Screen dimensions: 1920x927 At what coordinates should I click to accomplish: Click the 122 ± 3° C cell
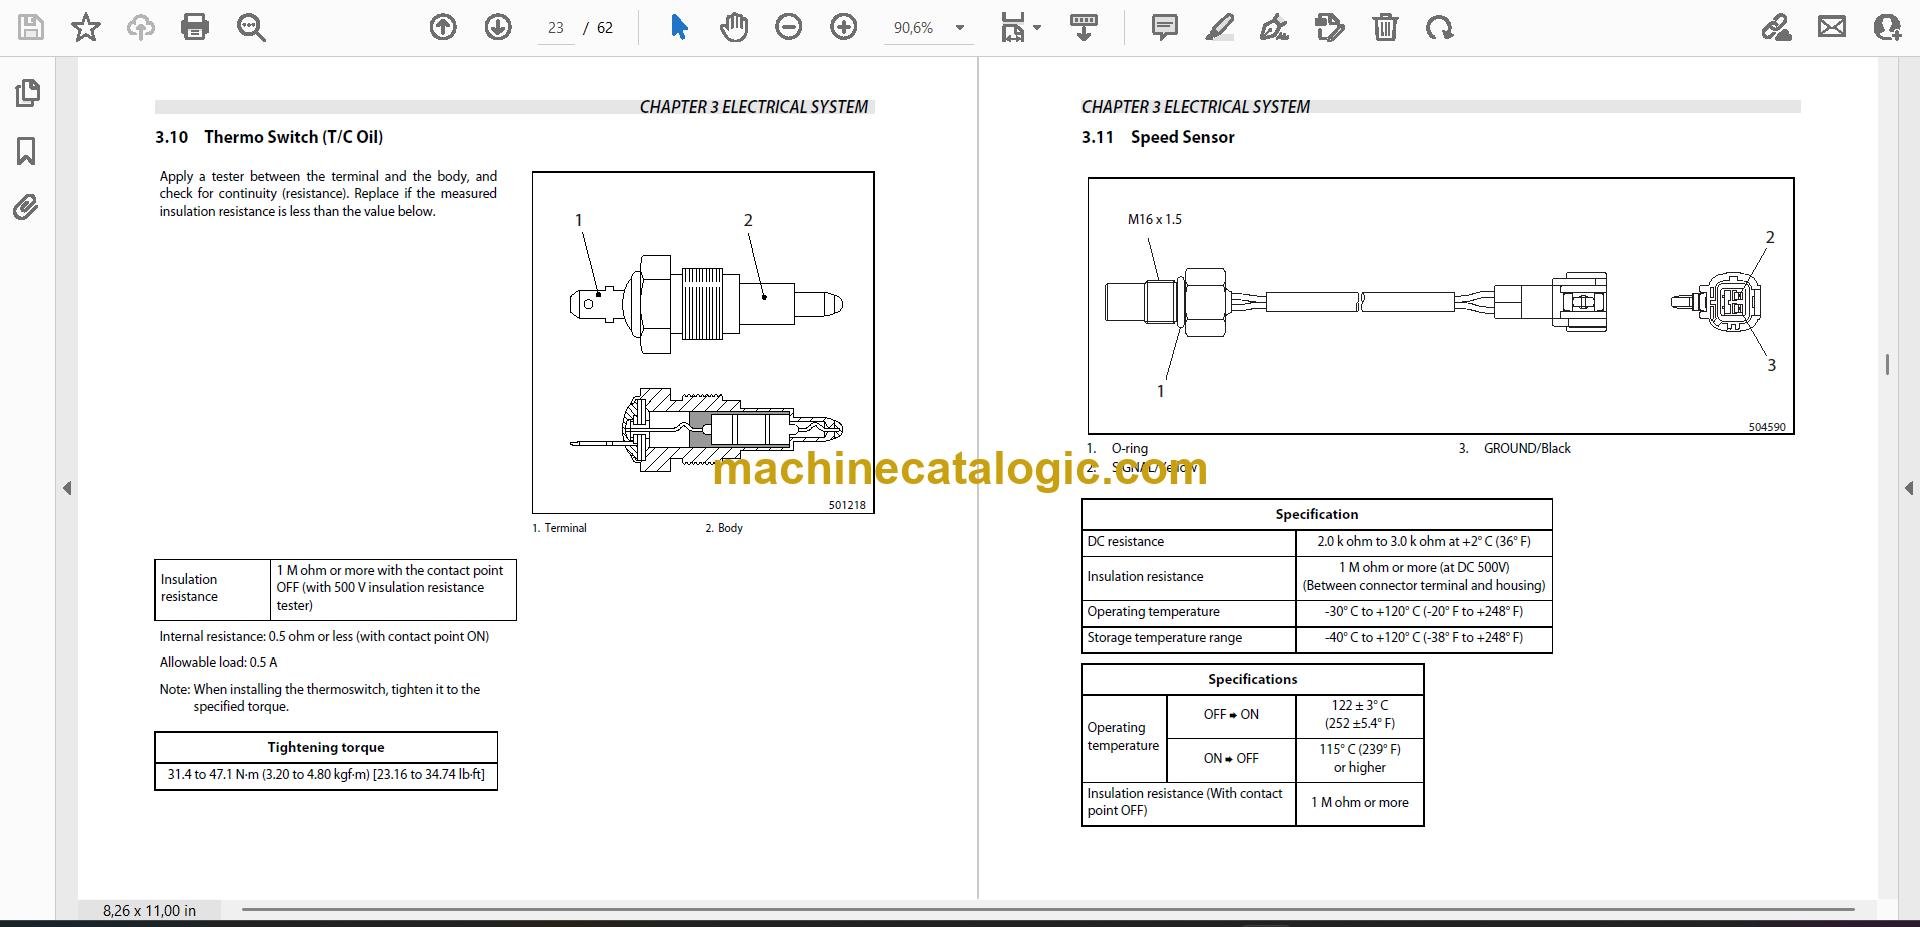tap(1360, 715)
